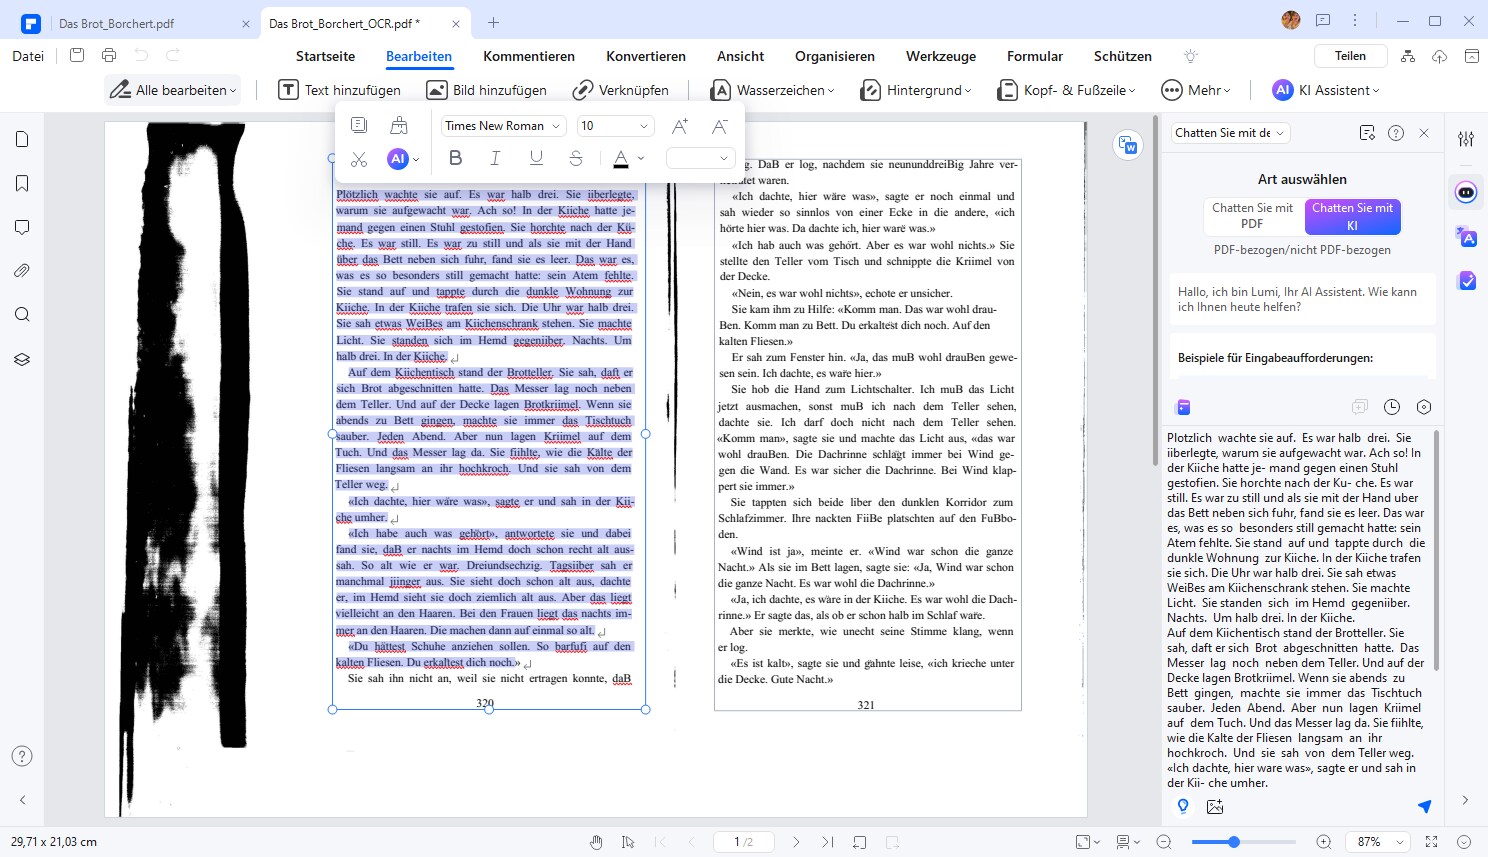Viewport: 1488px width, 857px height.
Task: Open the comments panel icon
Action: coord(22,227)
